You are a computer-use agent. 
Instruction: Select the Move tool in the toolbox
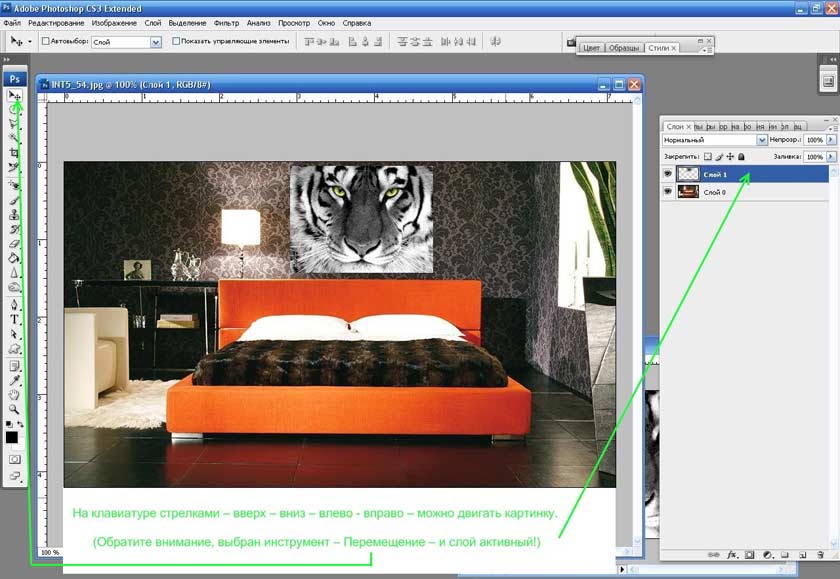pyautogui.click(x=14, y=96)
